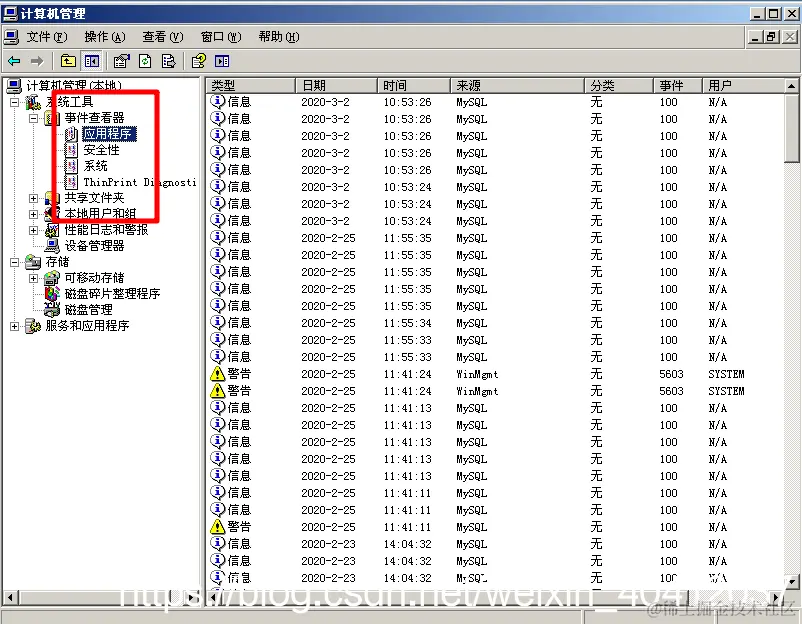Click the time cell 11:55:34
The width and height of the screenshot is (802, 624).
click(x=408, y=323)
